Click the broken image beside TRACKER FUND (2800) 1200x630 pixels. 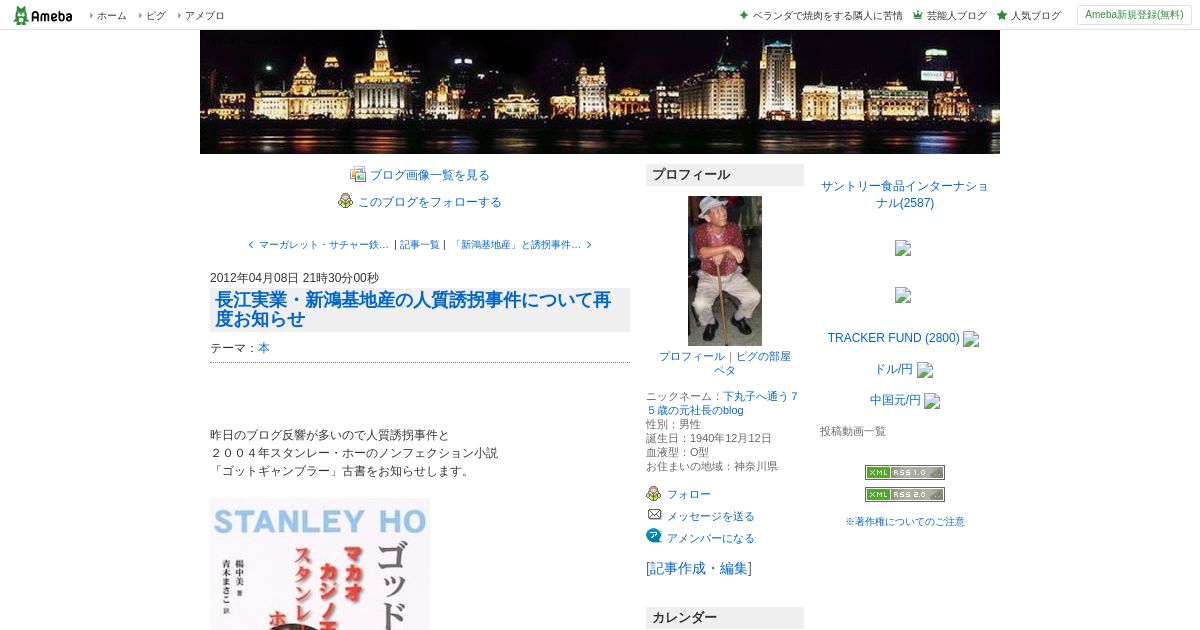(x=971, y=339)
